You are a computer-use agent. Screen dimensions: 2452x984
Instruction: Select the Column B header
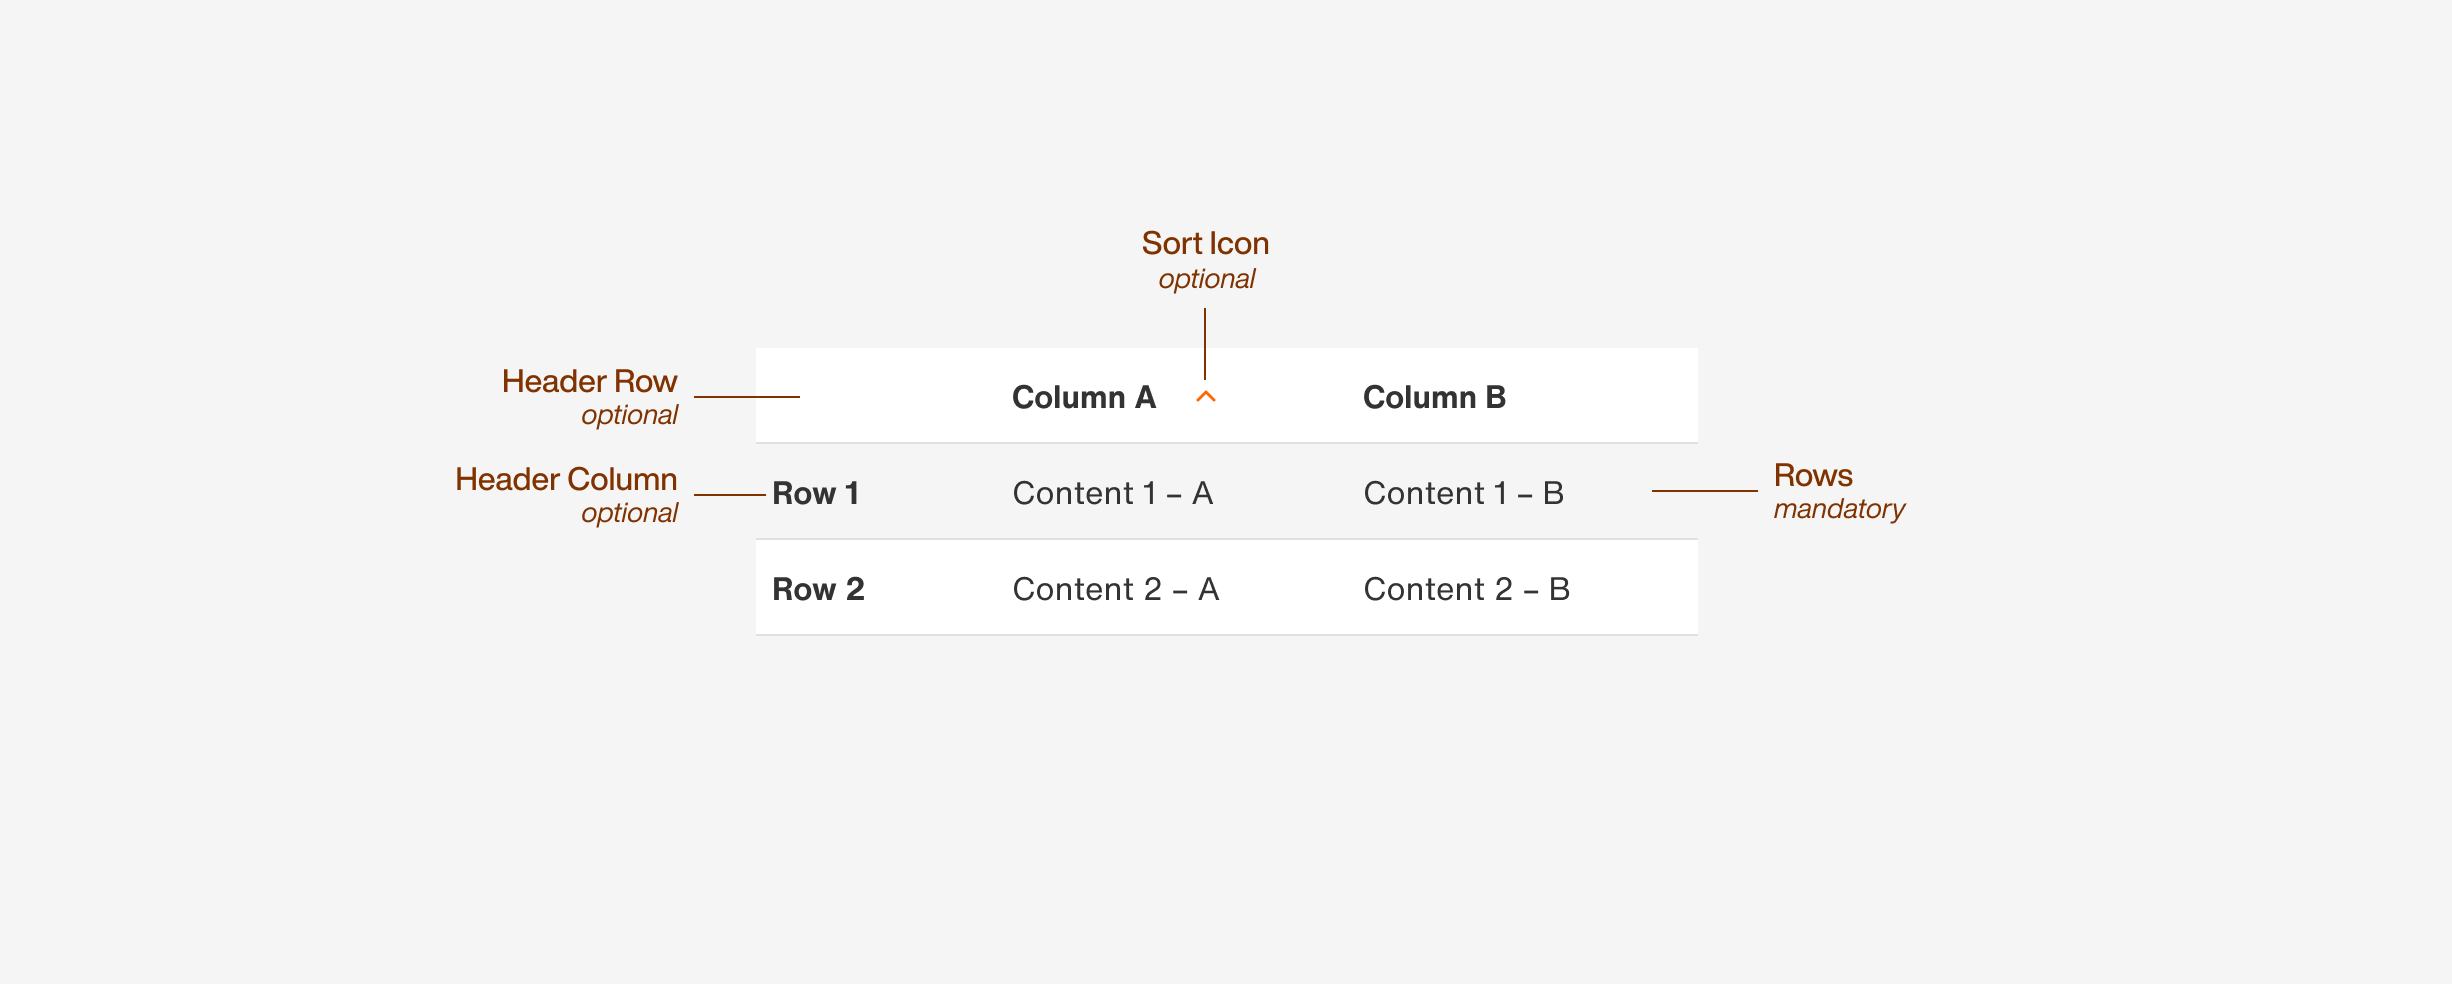(x=1434, y=397)
